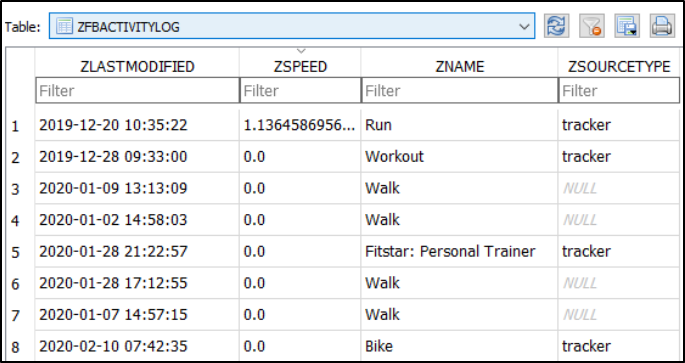
Task: Focus the ZSPEED filter field
Action: (x=301, y=90)
